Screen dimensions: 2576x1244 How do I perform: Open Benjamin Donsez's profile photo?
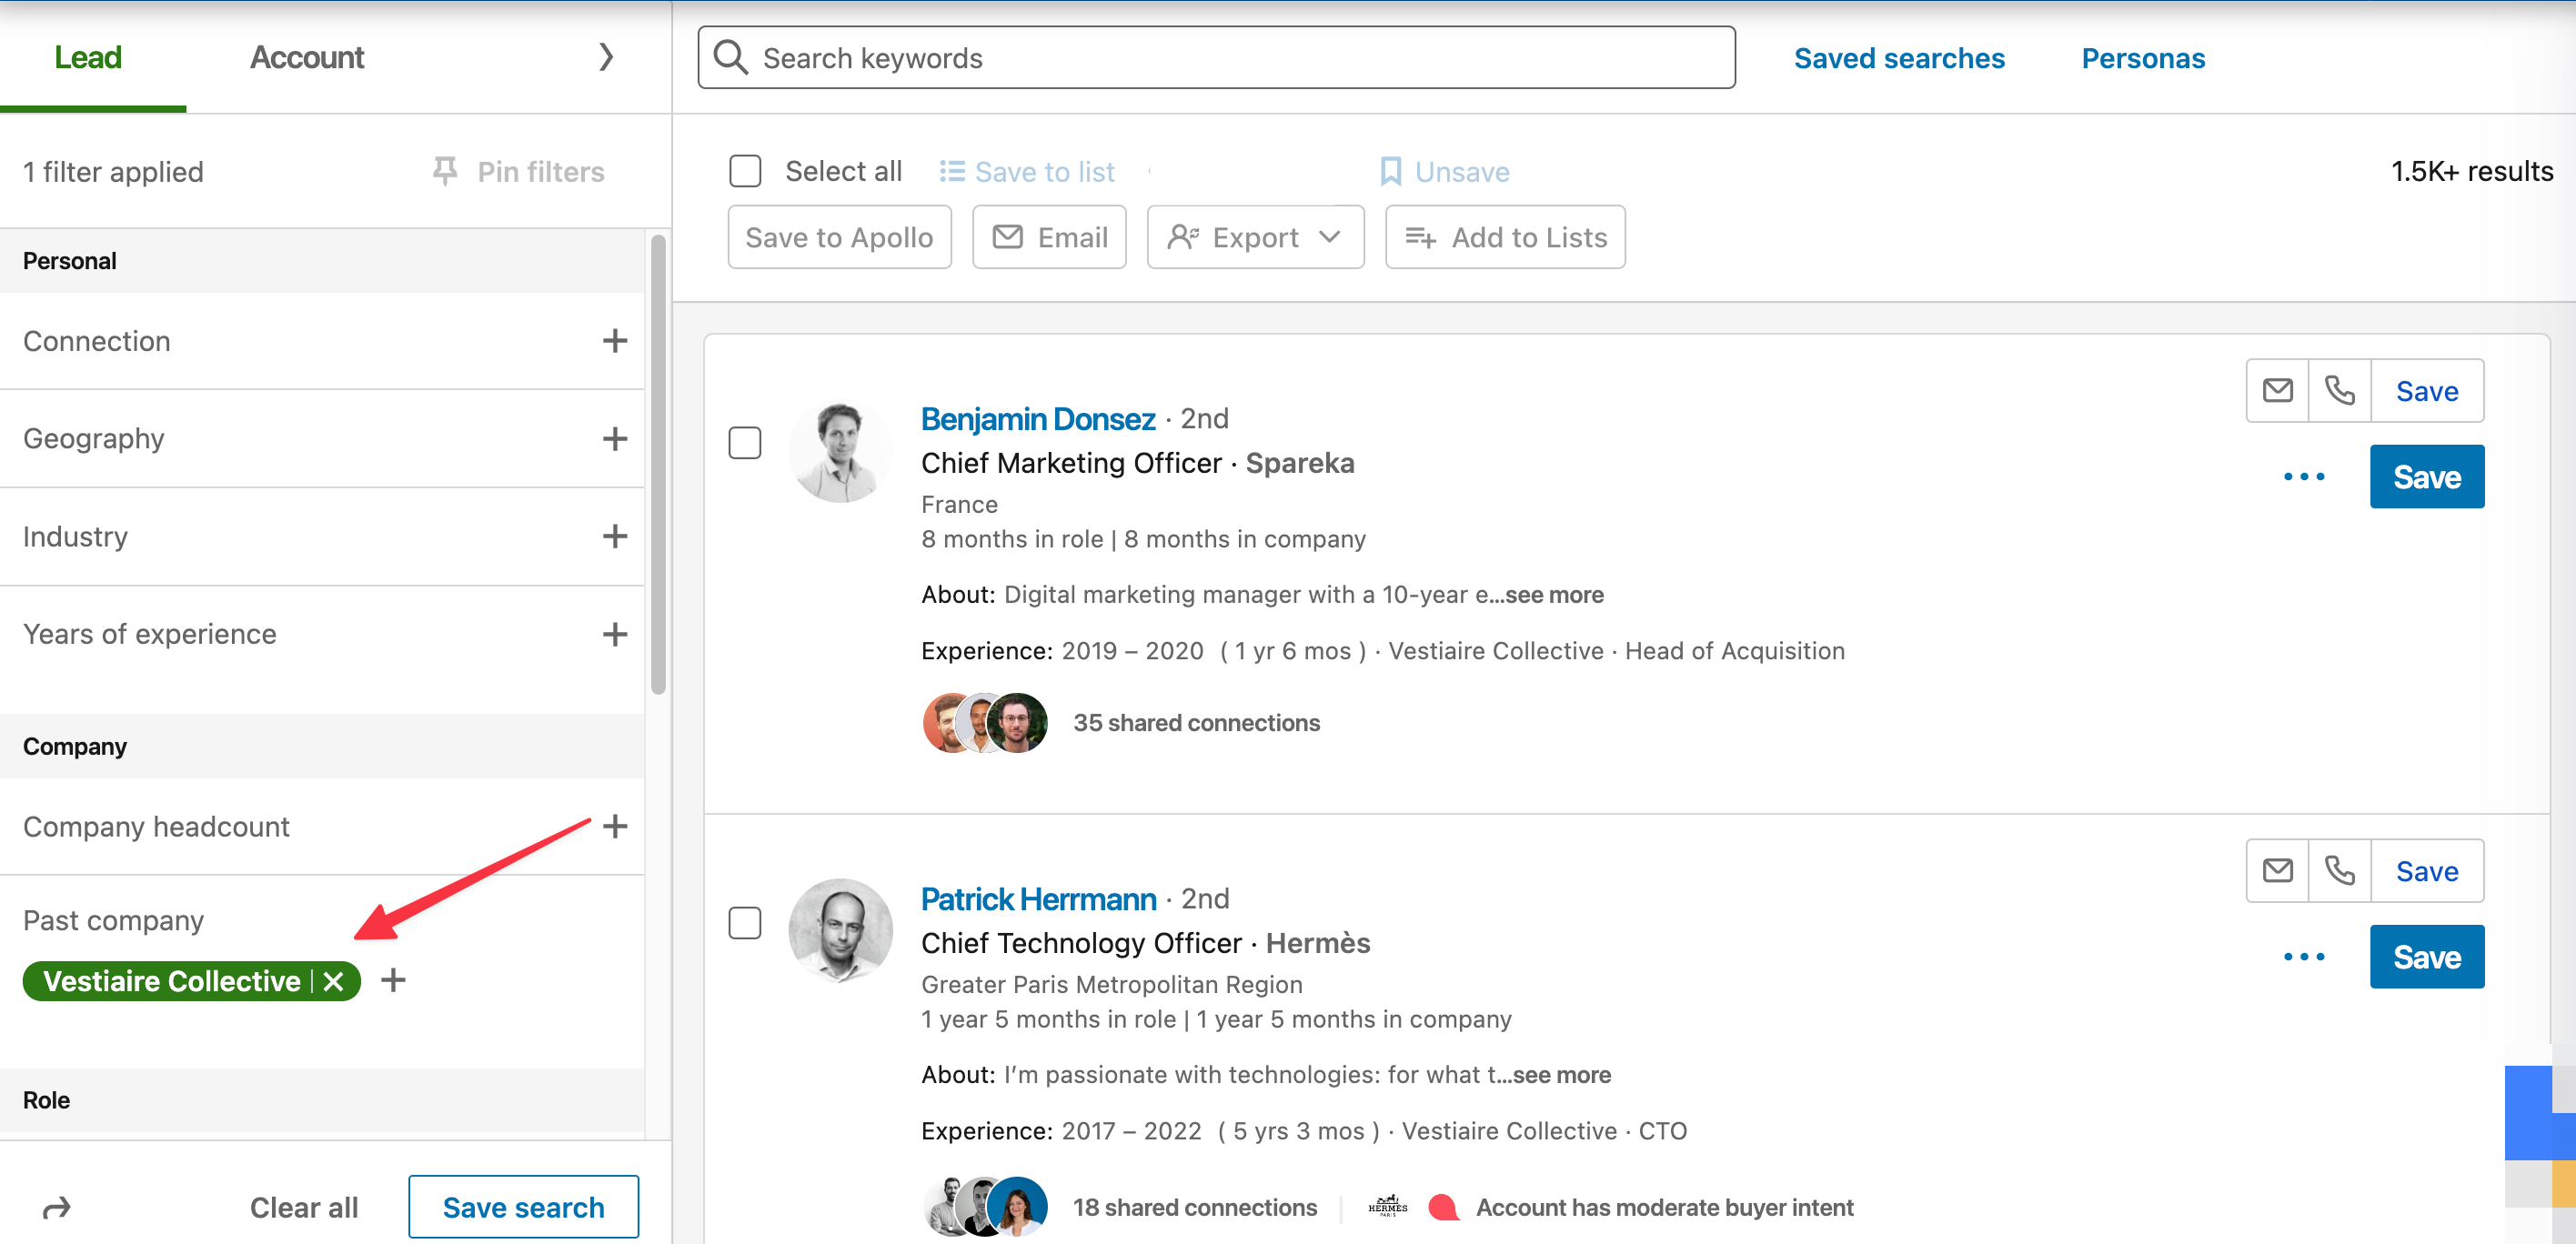click(840, 450)
